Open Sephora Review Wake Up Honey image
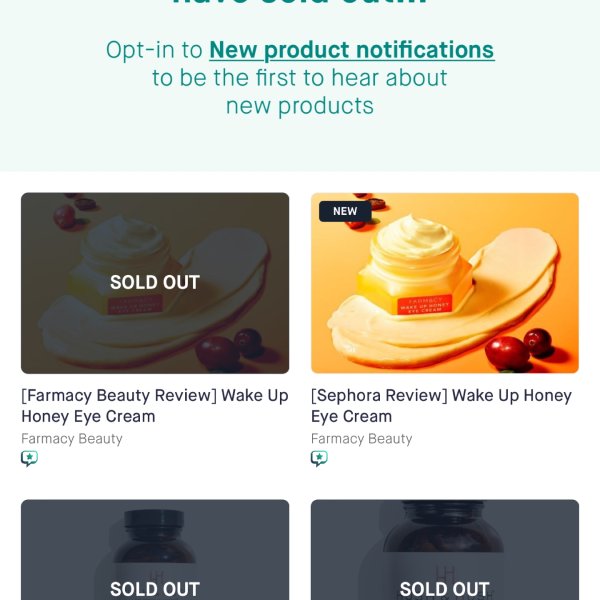Screen dimensions: 600x600 tap(445, 283)
